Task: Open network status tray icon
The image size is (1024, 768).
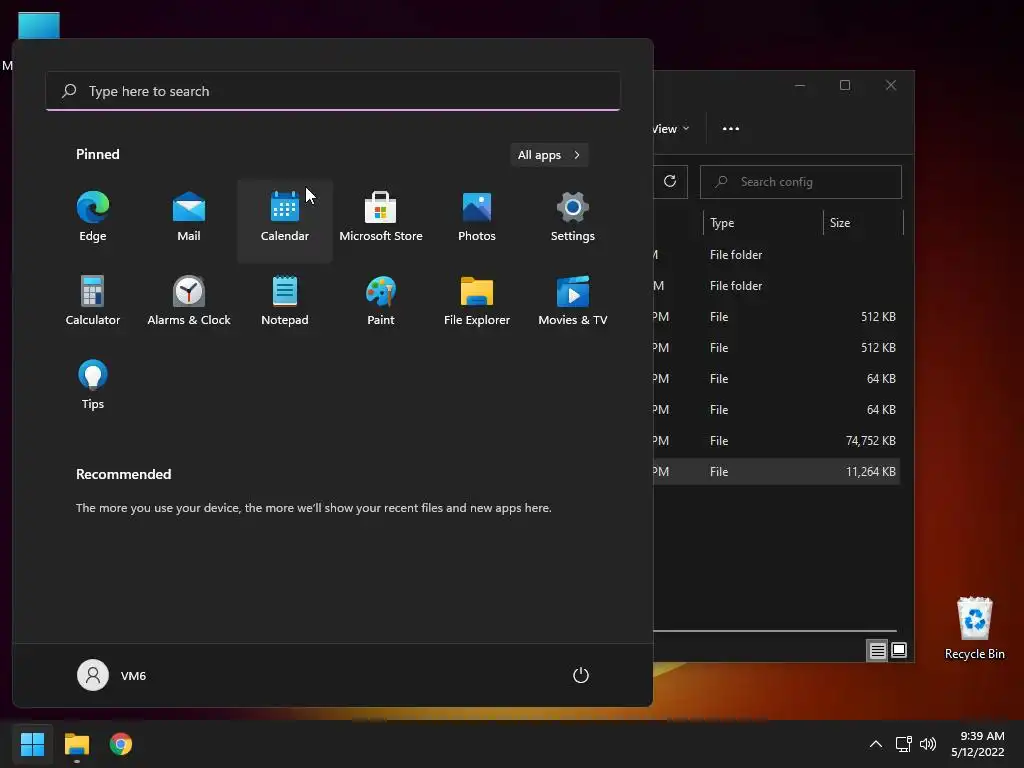Action: coord(903,744)
